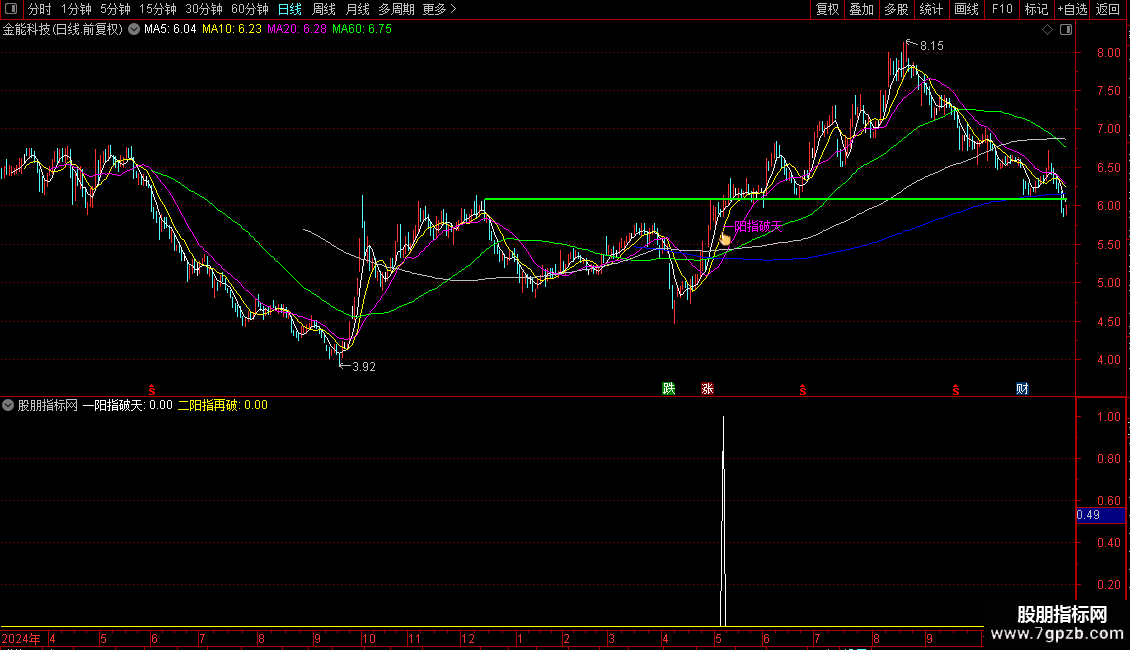Viewport: 1130px width, 650px height.
Task: Open the 股朋指标网 indicator dropdown arrow
Action: tap(8, 406)
